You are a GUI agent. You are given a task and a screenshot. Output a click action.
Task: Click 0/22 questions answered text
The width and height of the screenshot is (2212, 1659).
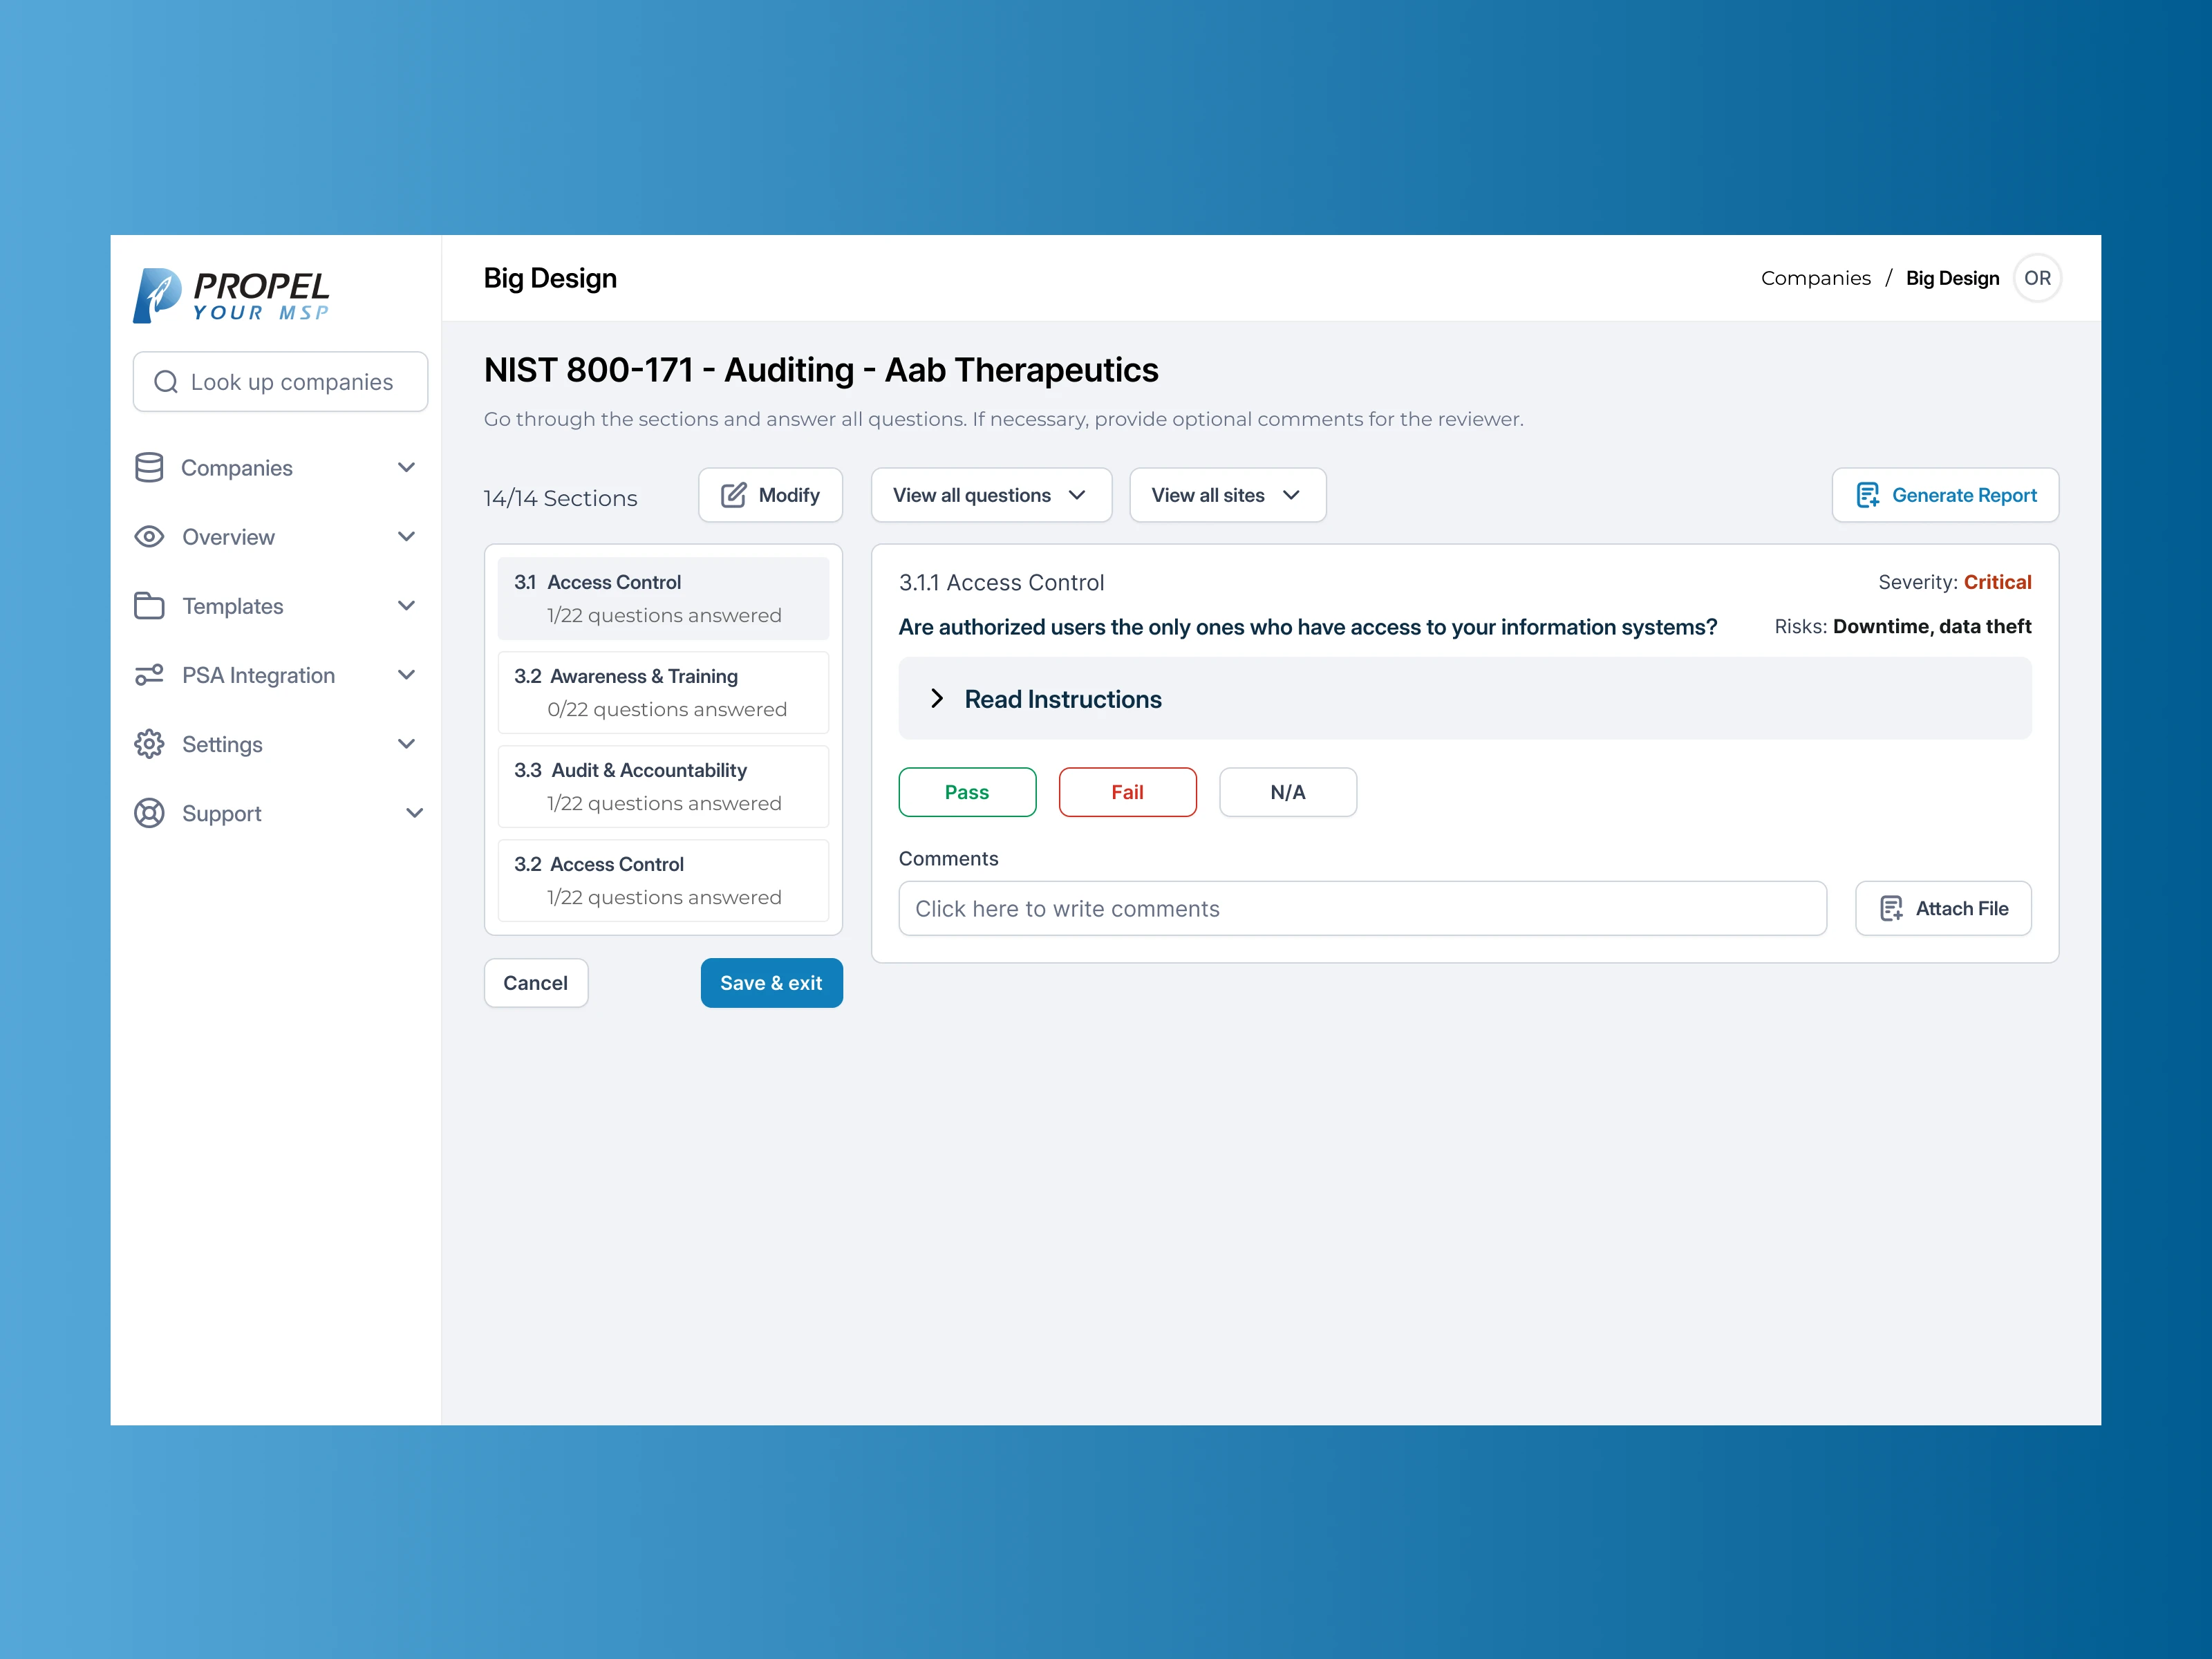pyautogui.click(x=667, y=709)
